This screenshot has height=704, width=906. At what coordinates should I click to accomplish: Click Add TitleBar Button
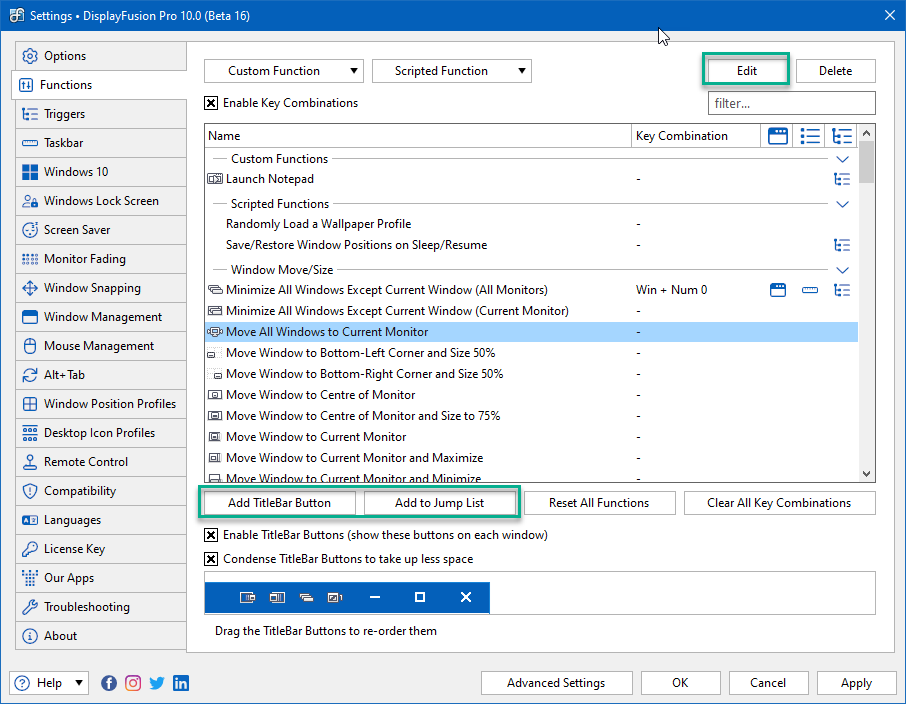tap(280, 503)
